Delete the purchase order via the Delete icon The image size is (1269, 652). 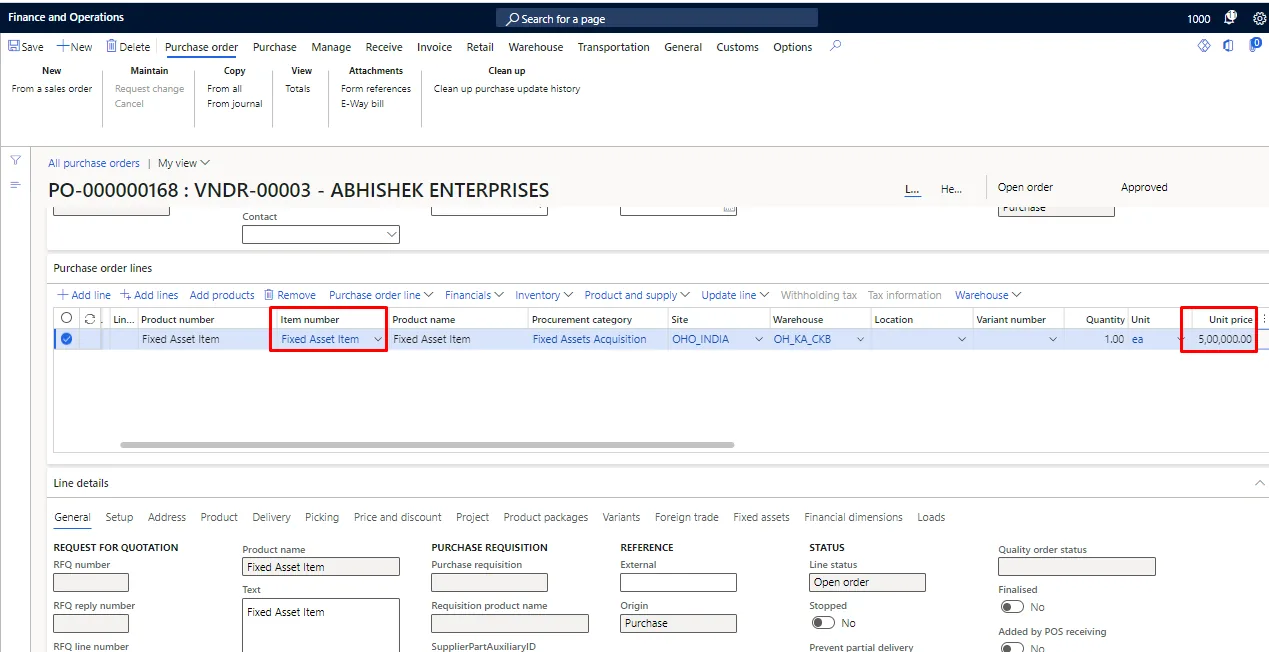click(128, 47)
